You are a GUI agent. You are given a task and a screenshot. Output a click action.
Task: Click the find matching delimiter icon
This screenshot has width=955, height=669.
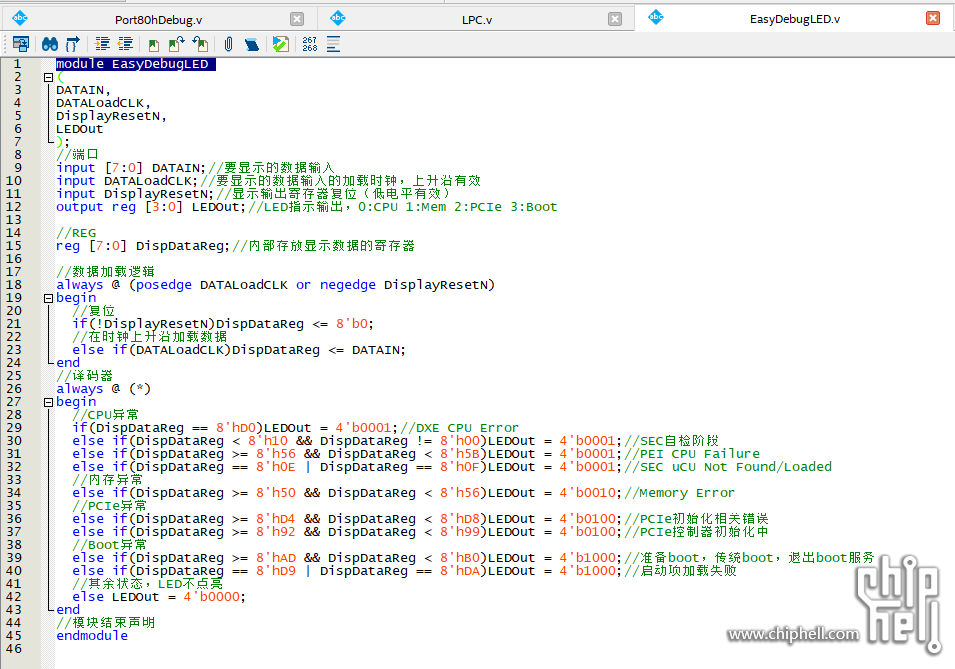72,44
